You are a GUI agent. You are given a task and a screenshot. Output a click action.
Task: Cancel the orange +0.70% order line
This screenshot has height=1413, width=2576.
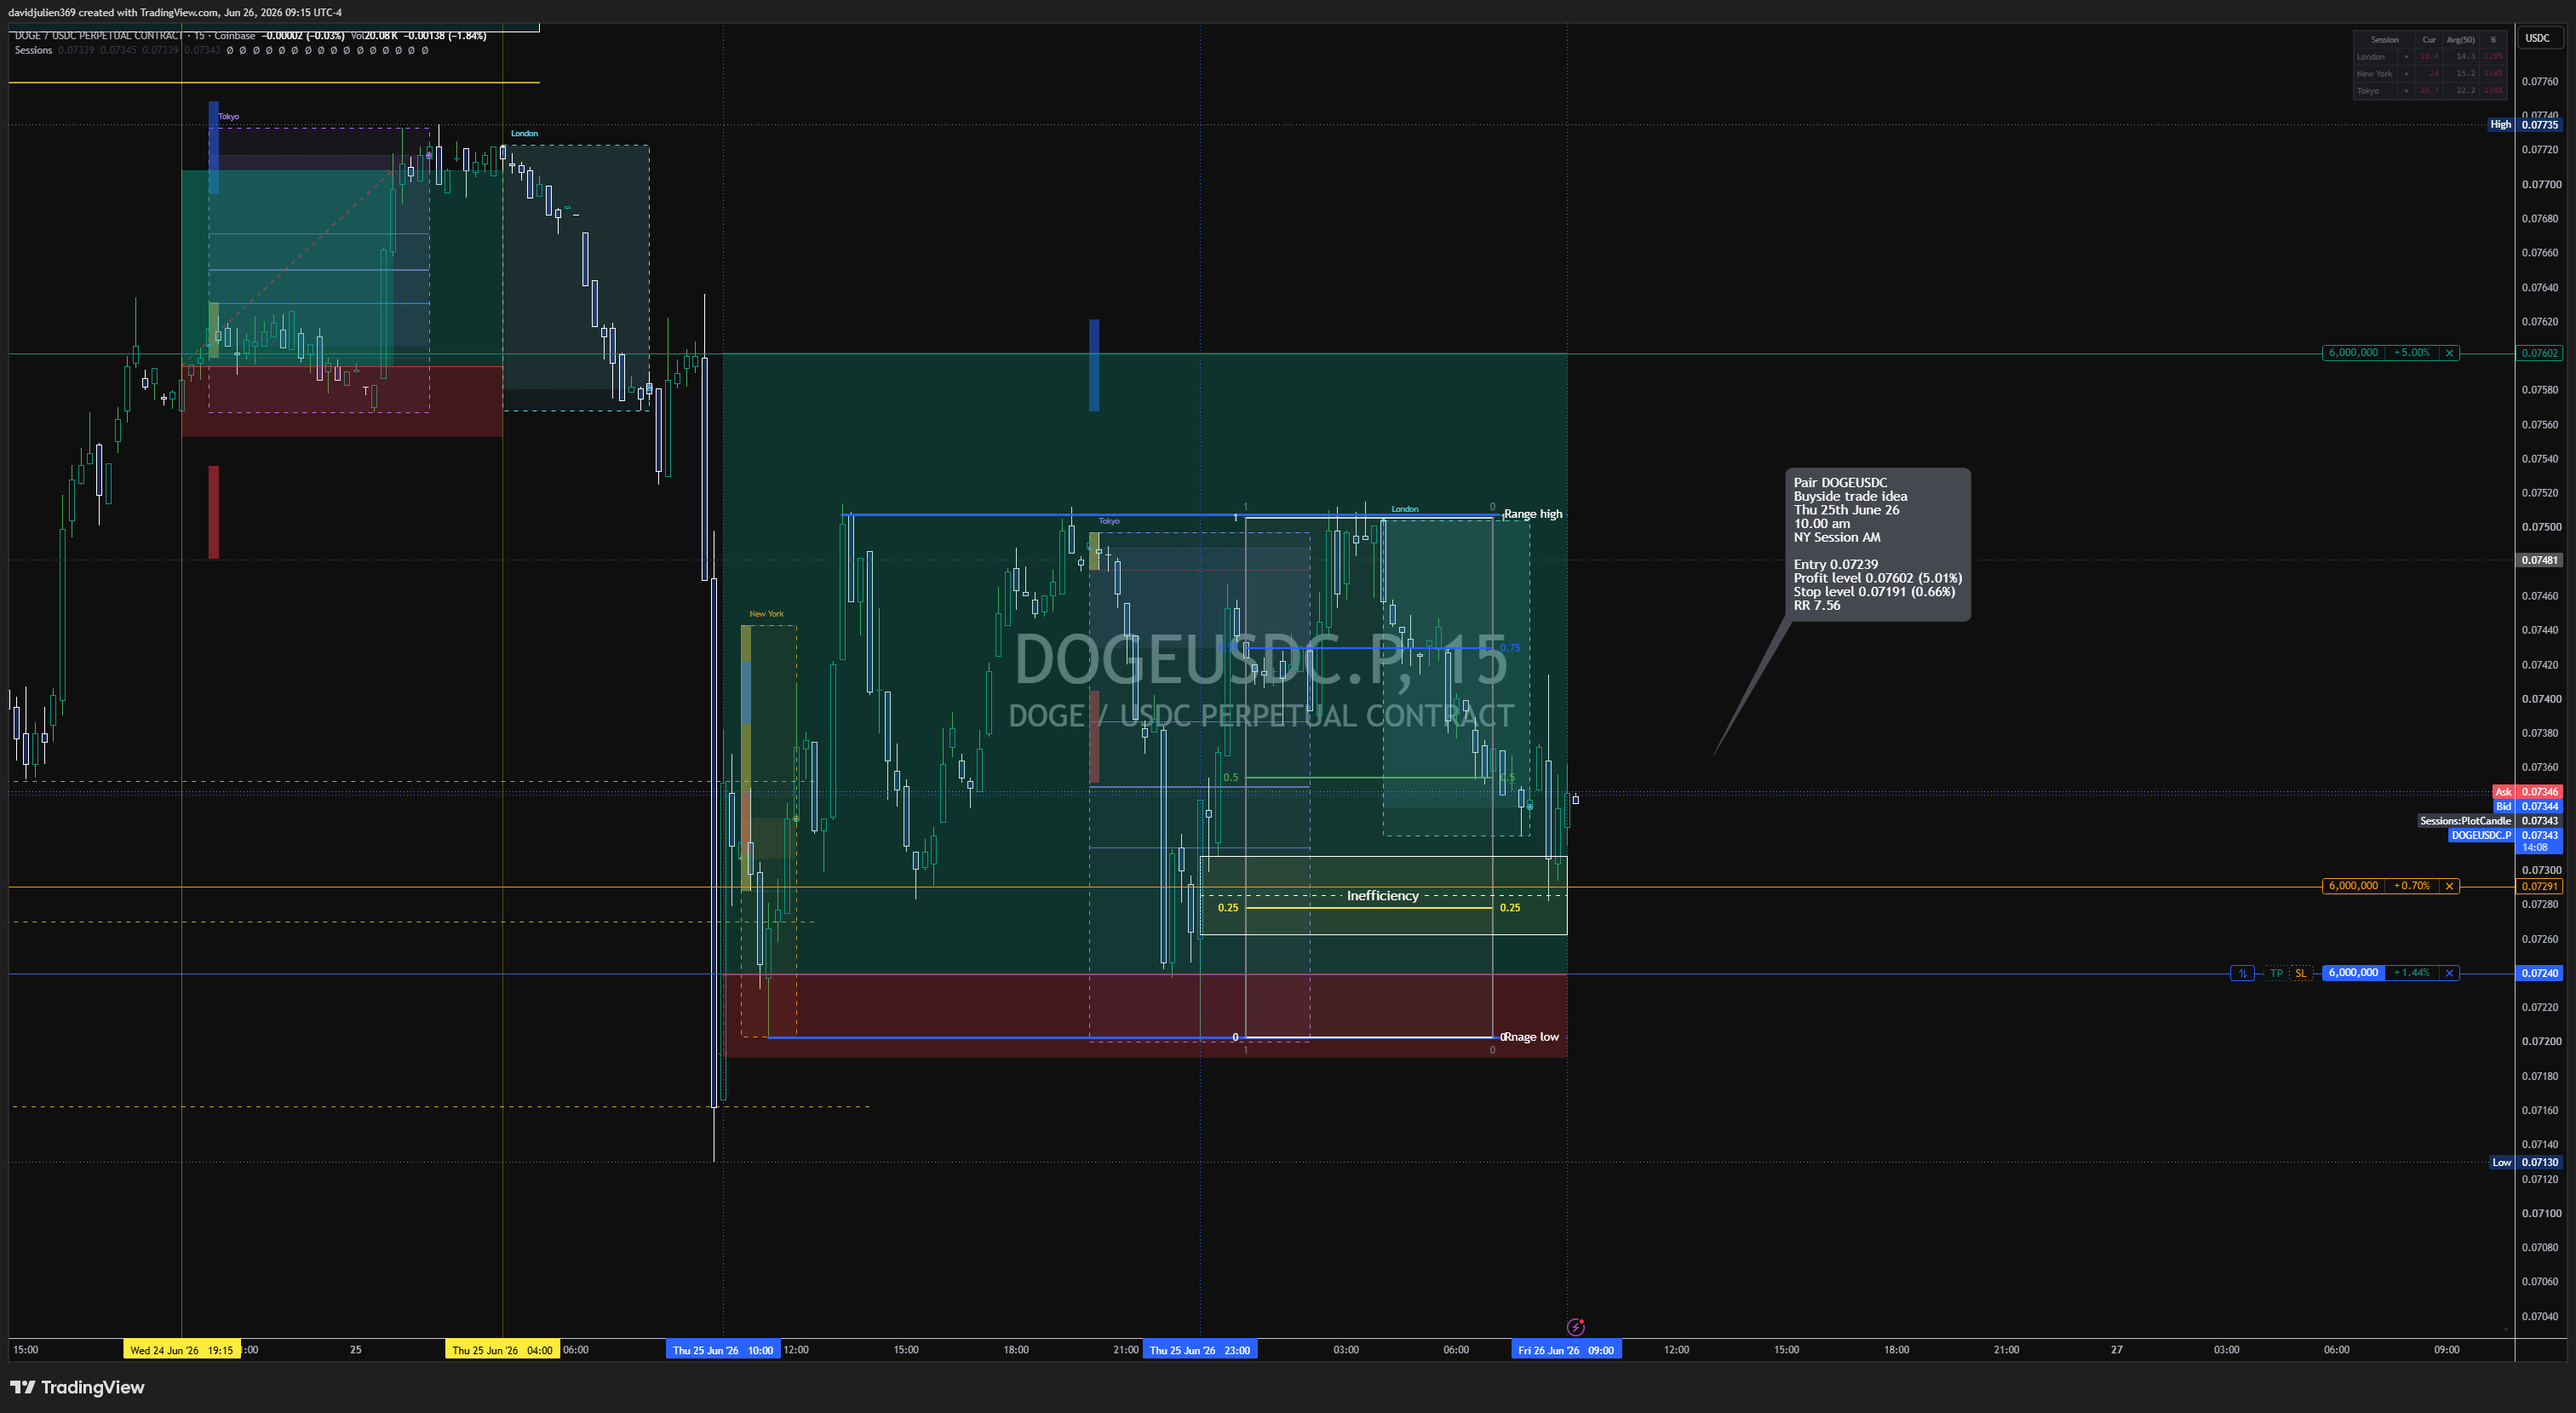tap(2449, 886)
